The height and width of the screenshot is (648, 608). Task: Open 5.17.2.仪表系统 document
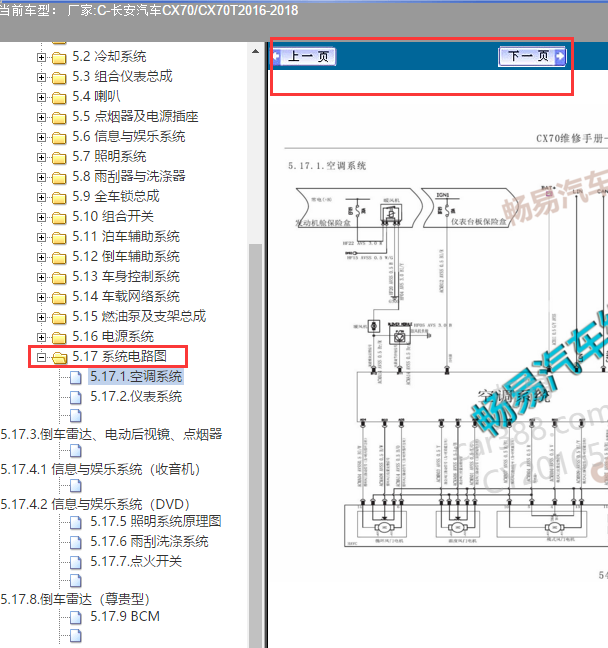(x=136, y=397)
